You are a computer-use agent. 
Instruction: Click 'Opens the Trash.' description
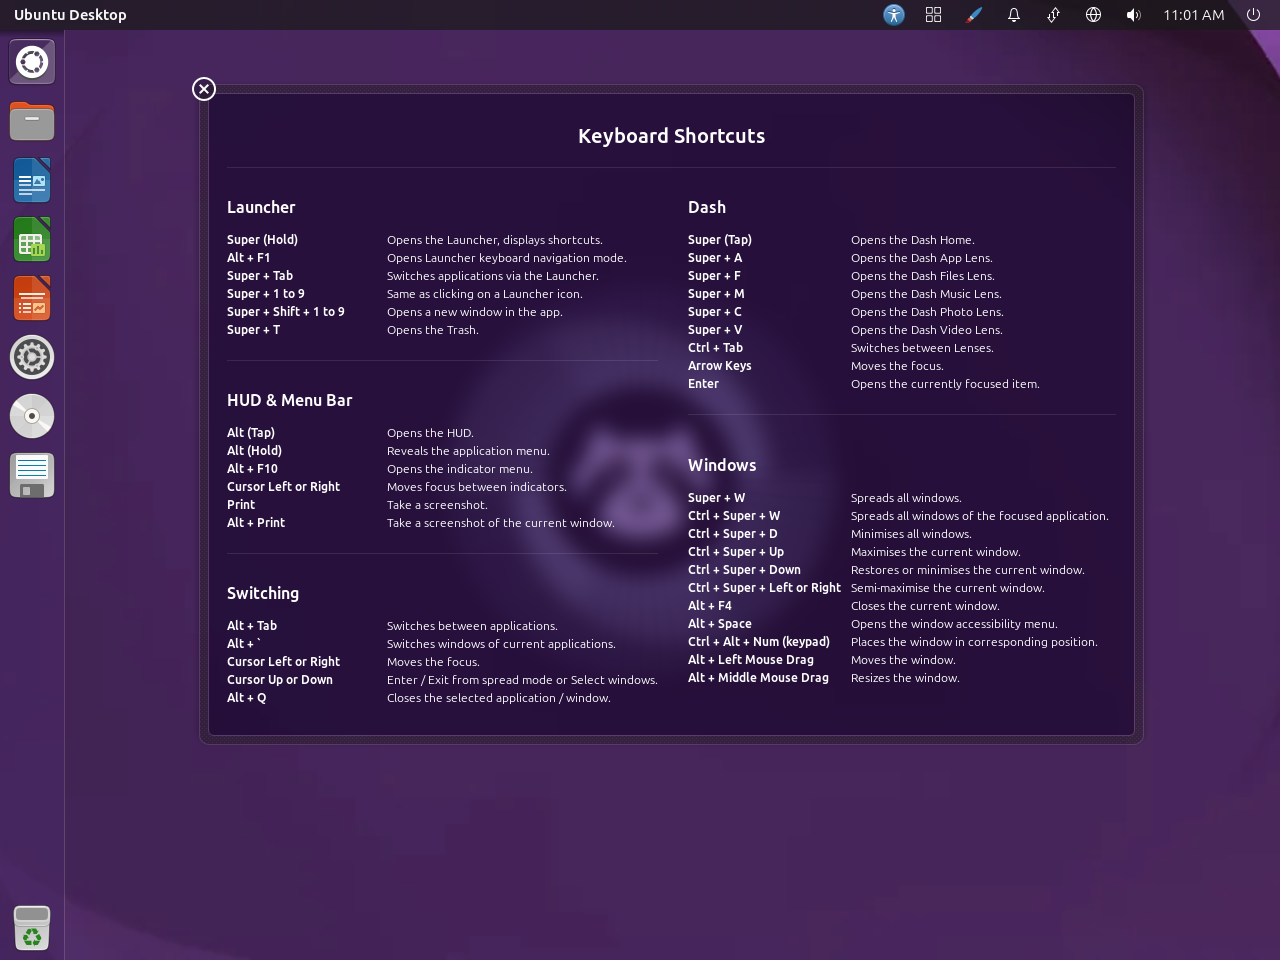point(433,330)
